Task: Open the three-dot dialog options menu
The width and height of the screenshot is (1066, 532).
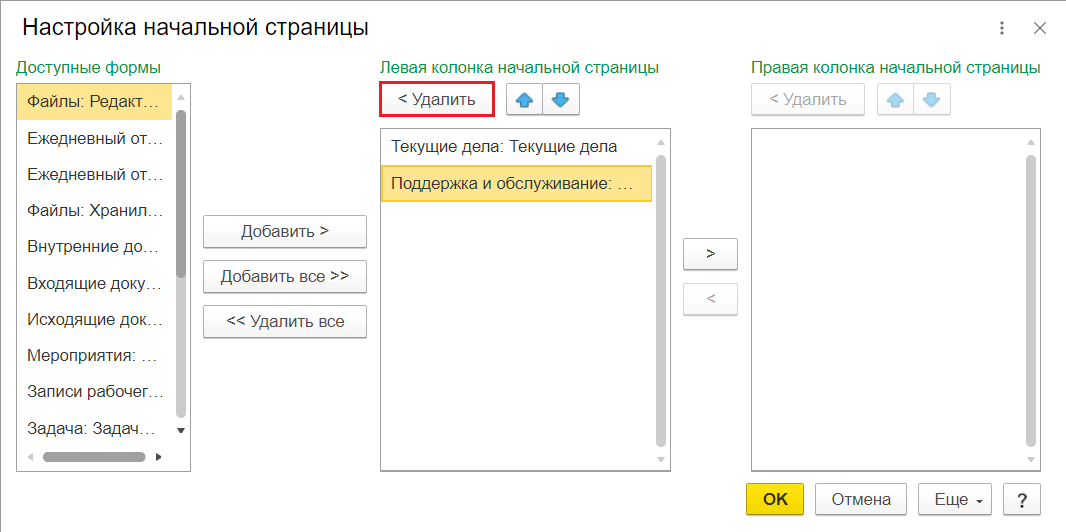Action: [x=1001, y=28]
